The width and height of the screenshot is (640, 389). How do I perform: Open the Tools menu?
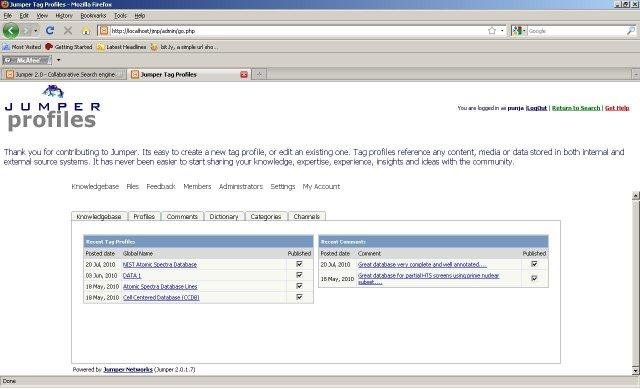click(x=120, y=16)
